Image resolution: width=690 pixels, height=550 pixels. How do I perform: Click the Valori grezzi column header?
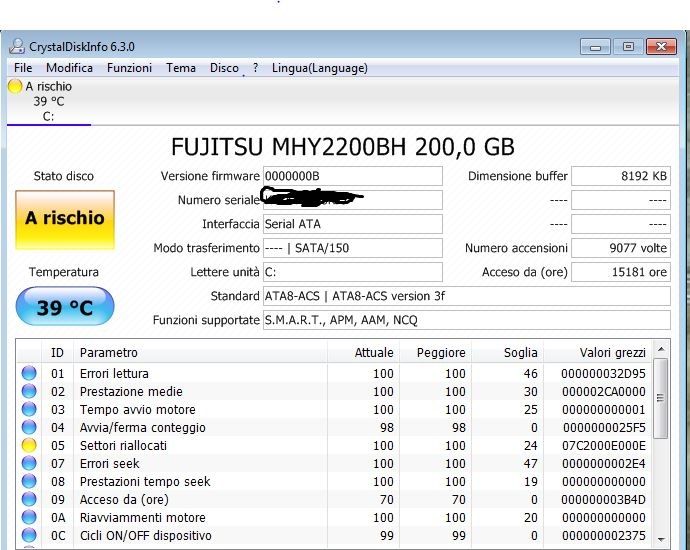click(x=598, y=352)
